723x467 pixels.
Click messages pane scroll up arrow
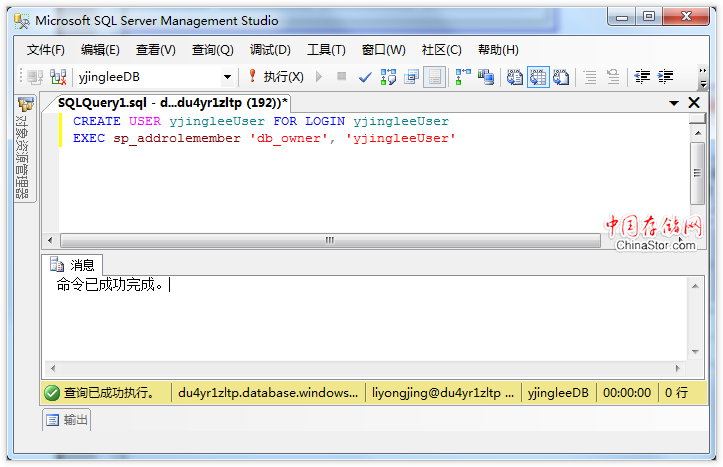pyautogui.click(x=695, y=286)
